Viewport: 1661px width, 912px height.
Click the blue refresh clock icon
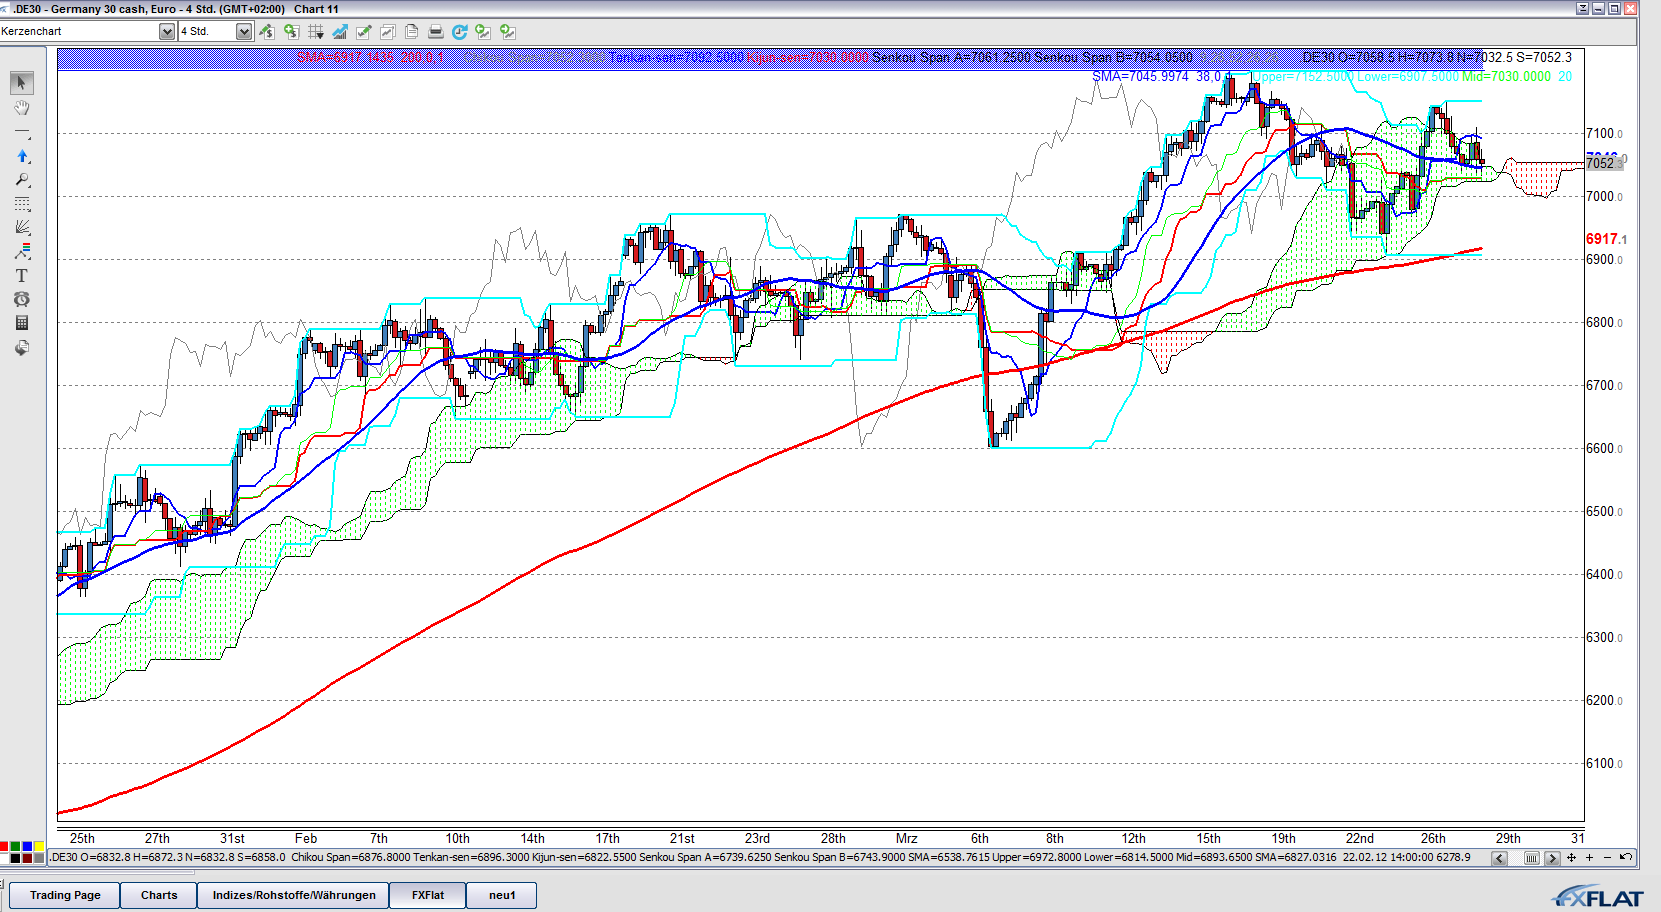[459, 32]
